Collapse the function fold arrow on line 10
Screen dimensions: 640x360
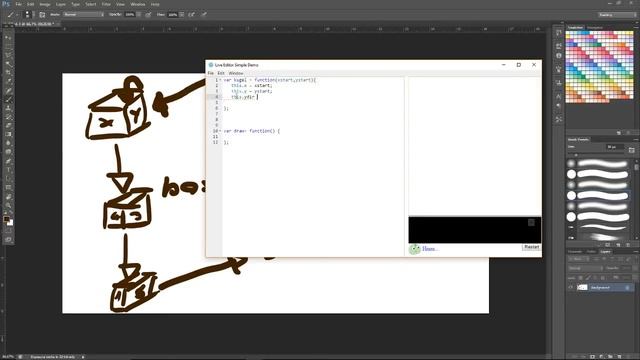click(220, 131)
